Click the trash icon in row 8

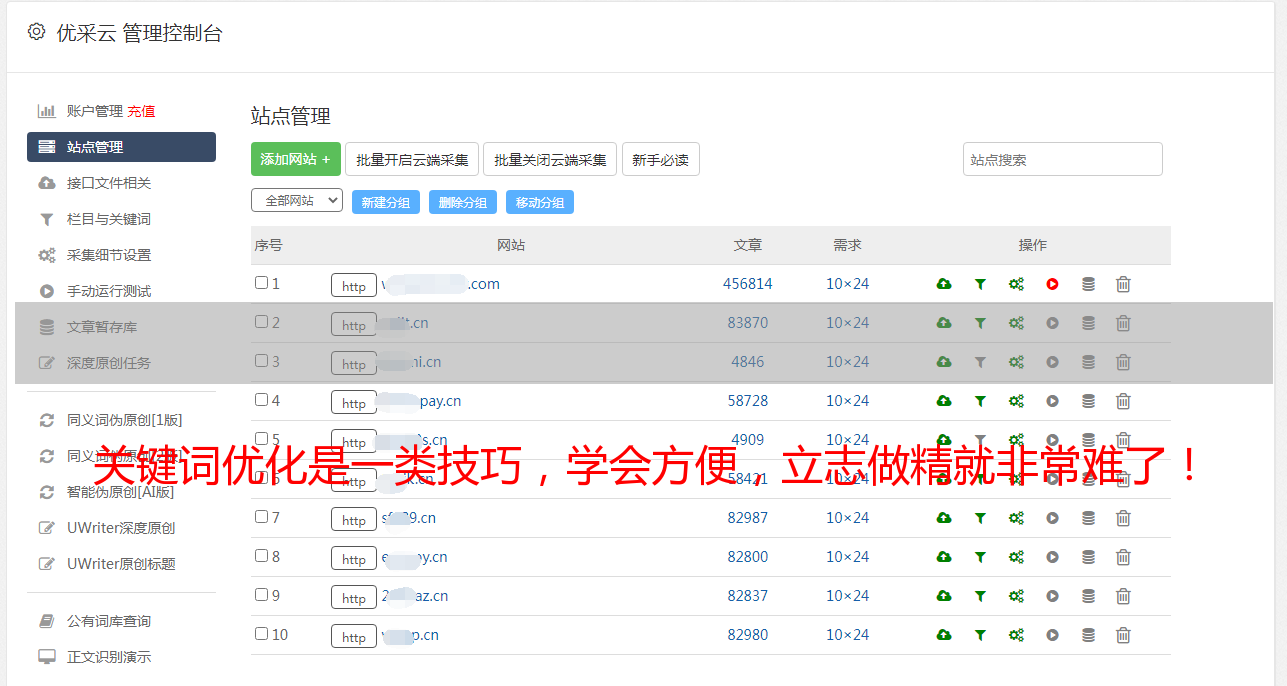1123,557
